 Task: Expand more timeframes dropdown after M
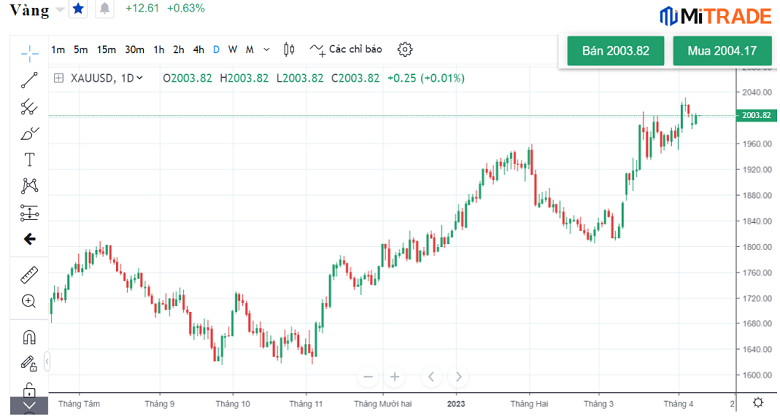[266, 49]
